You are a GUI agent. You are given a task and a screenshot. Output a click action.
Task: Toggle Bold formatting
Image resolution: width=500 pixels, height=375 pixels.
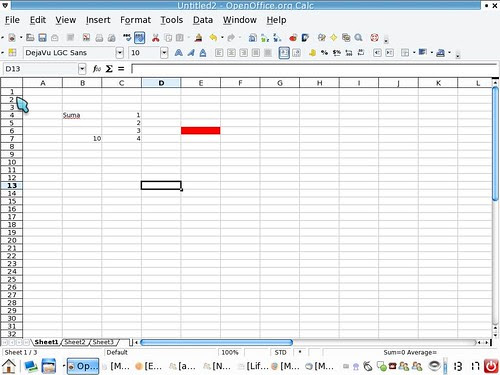click(178, 53)
